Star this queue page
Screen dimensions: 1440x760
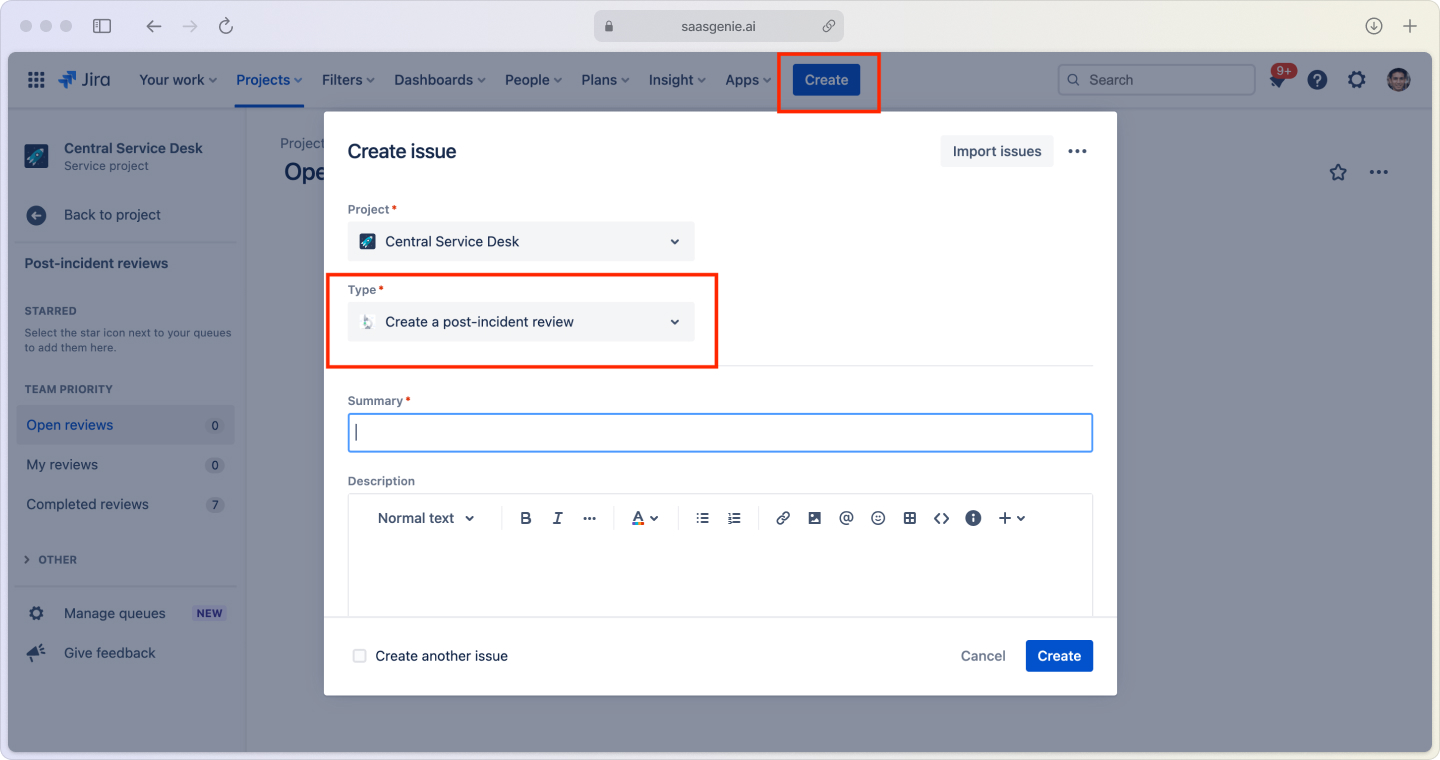click(1338, 173)
